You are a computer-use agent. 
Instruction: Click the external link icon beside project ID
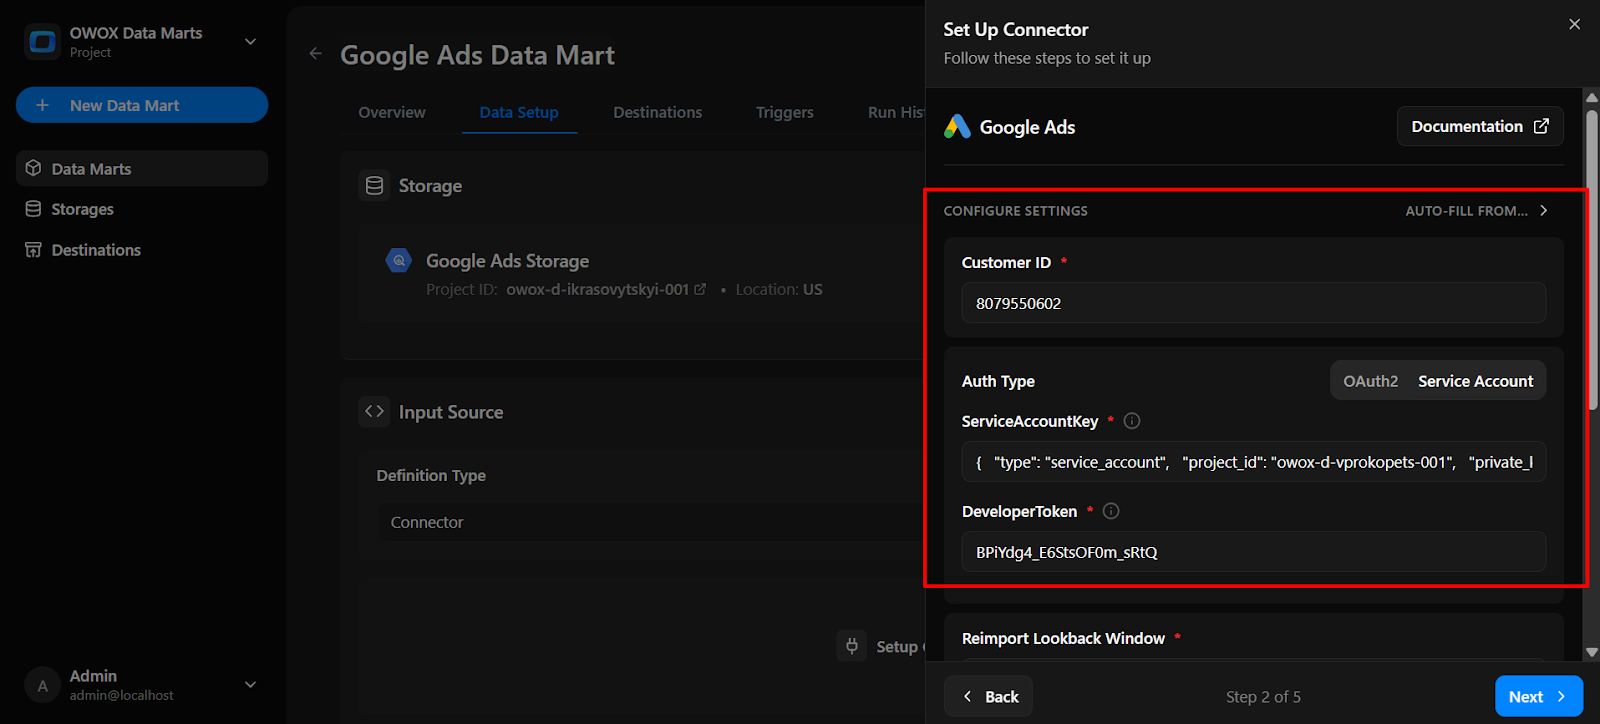click(700, 289)
